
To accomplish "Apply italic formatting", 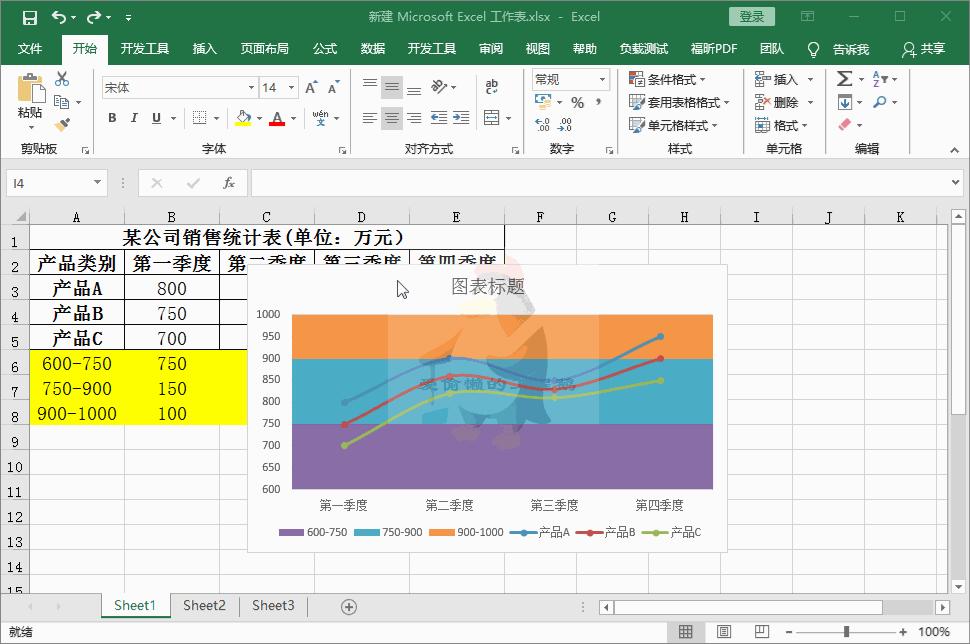I will pyautogui.click(x=134, y=118).
